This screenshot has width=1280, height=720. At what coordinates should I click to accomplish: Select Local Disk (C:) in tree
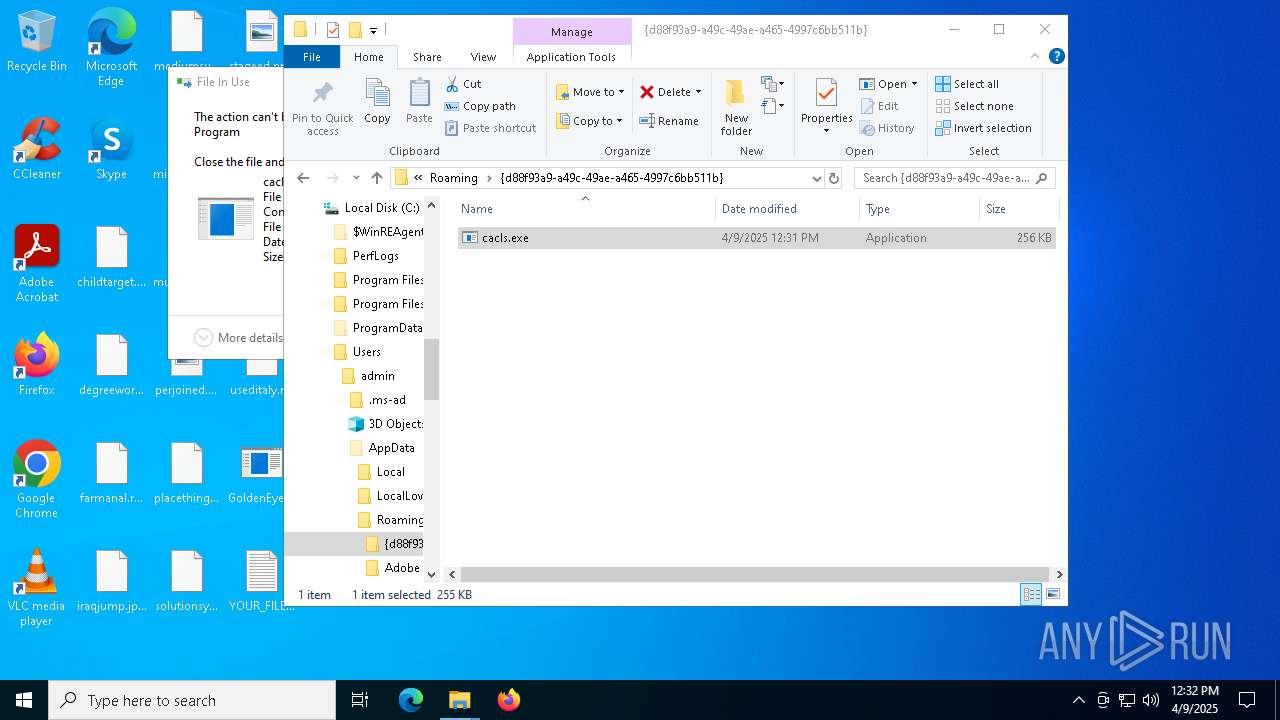coord(372,208)
